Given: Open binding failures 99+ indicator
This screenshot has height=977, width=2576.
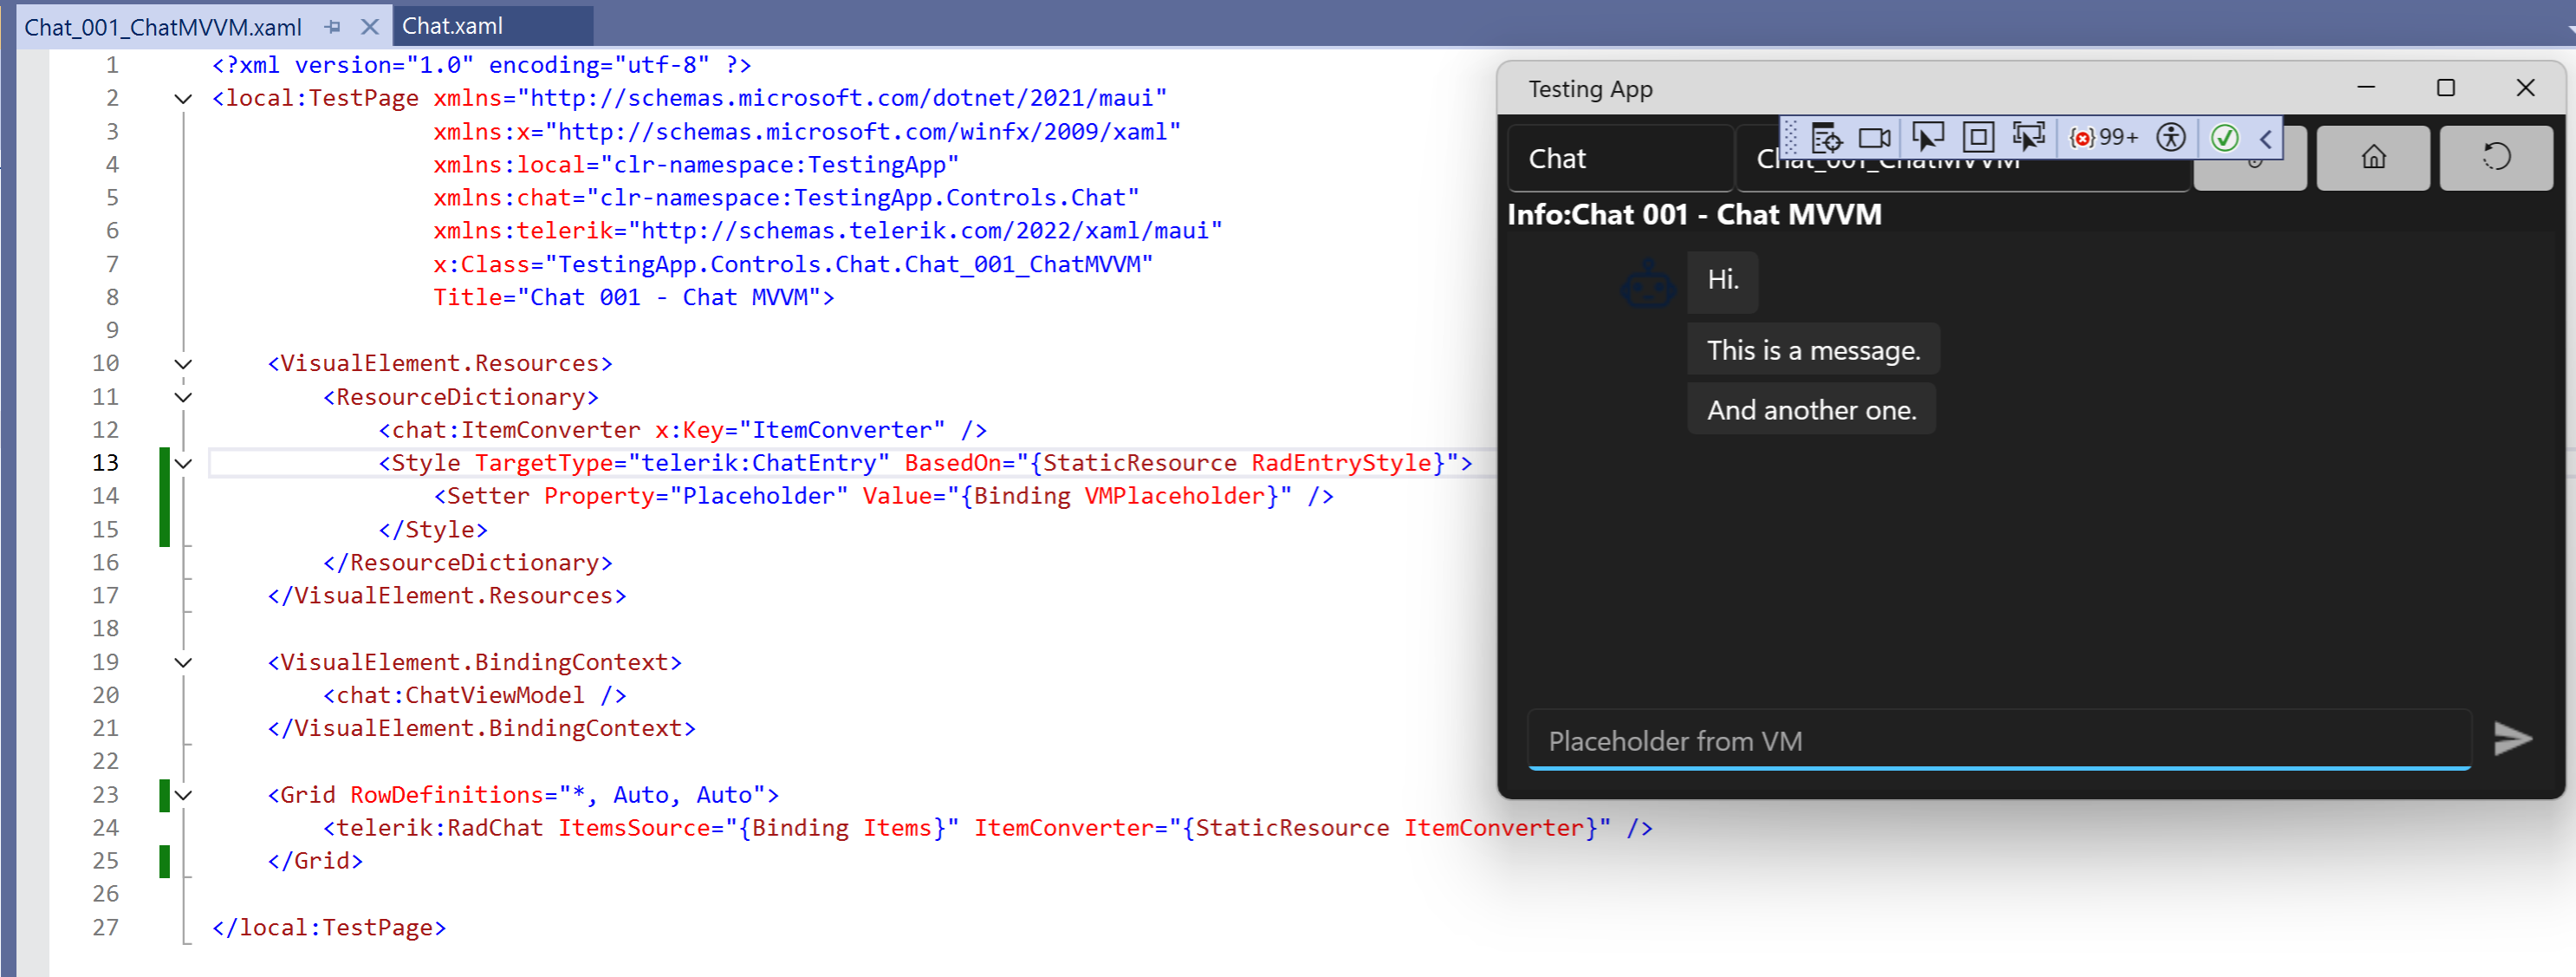Looking at the screenshot, I should (2103, 137).
